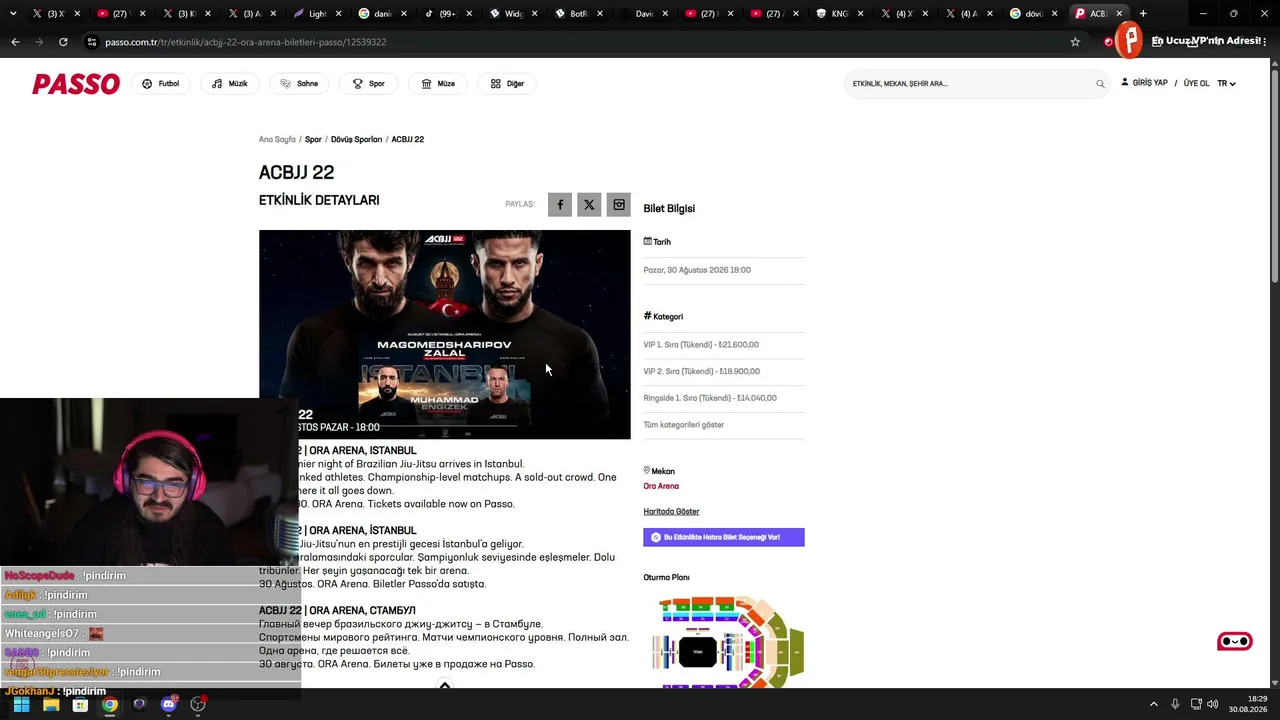1280x720 pixels.
Task: Open Discord from the taskbar
Action: tap(169, 704)
